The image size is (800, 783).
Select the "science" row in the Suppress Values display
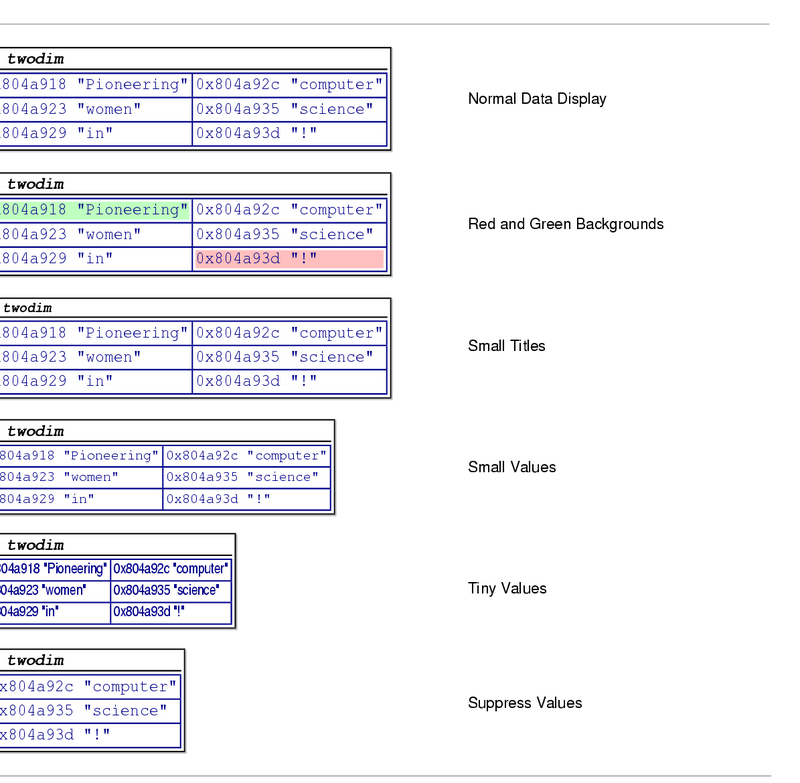[x=90, y=711]
